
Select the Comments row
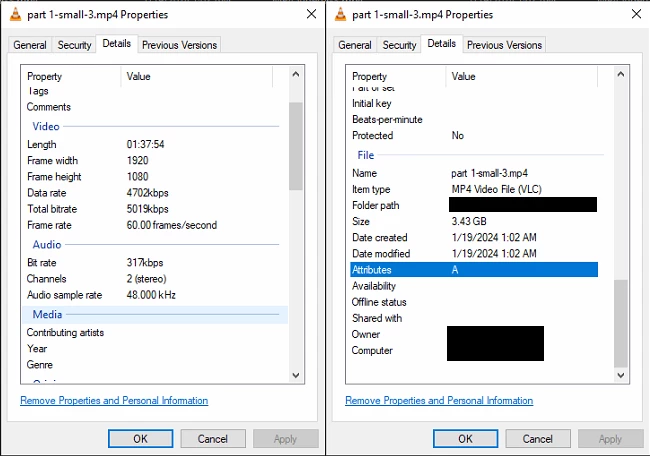pos(155,107)
